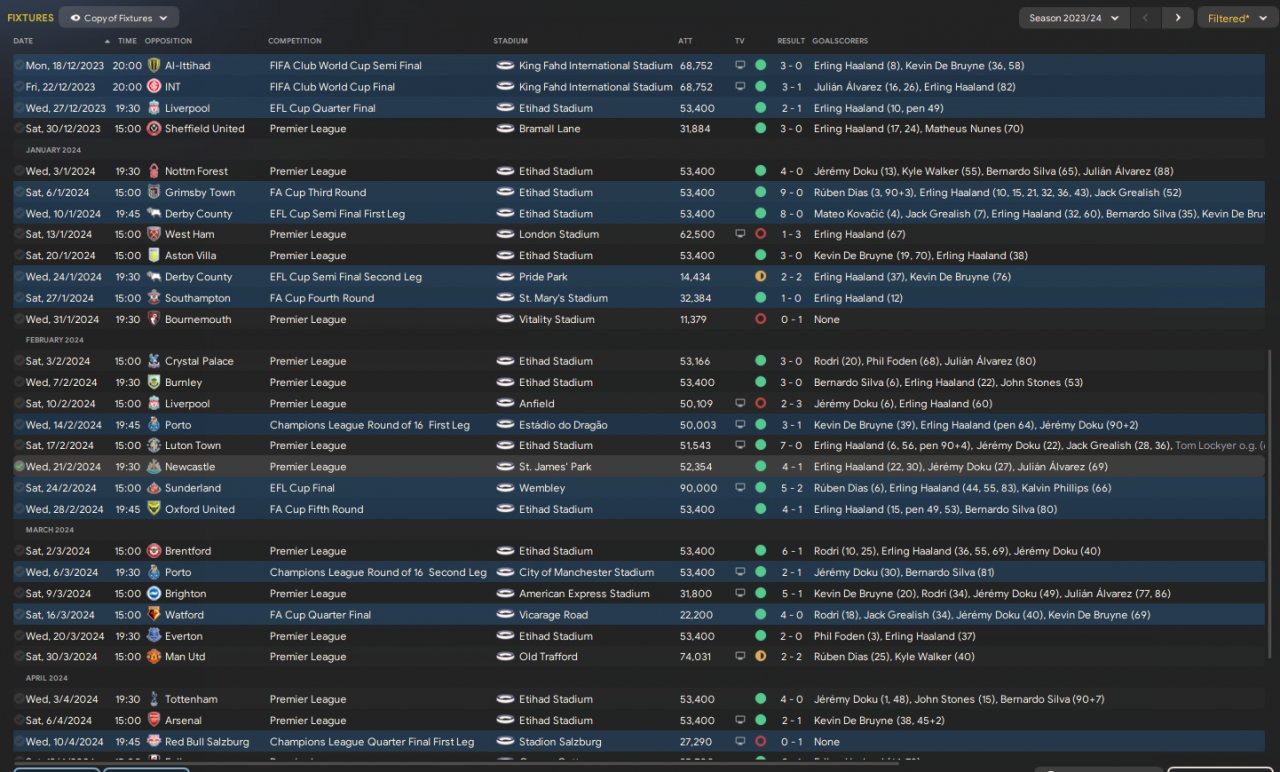Click the Arsenal club badge
This screenshot has height=772, width=1280.
coord(154,721)
